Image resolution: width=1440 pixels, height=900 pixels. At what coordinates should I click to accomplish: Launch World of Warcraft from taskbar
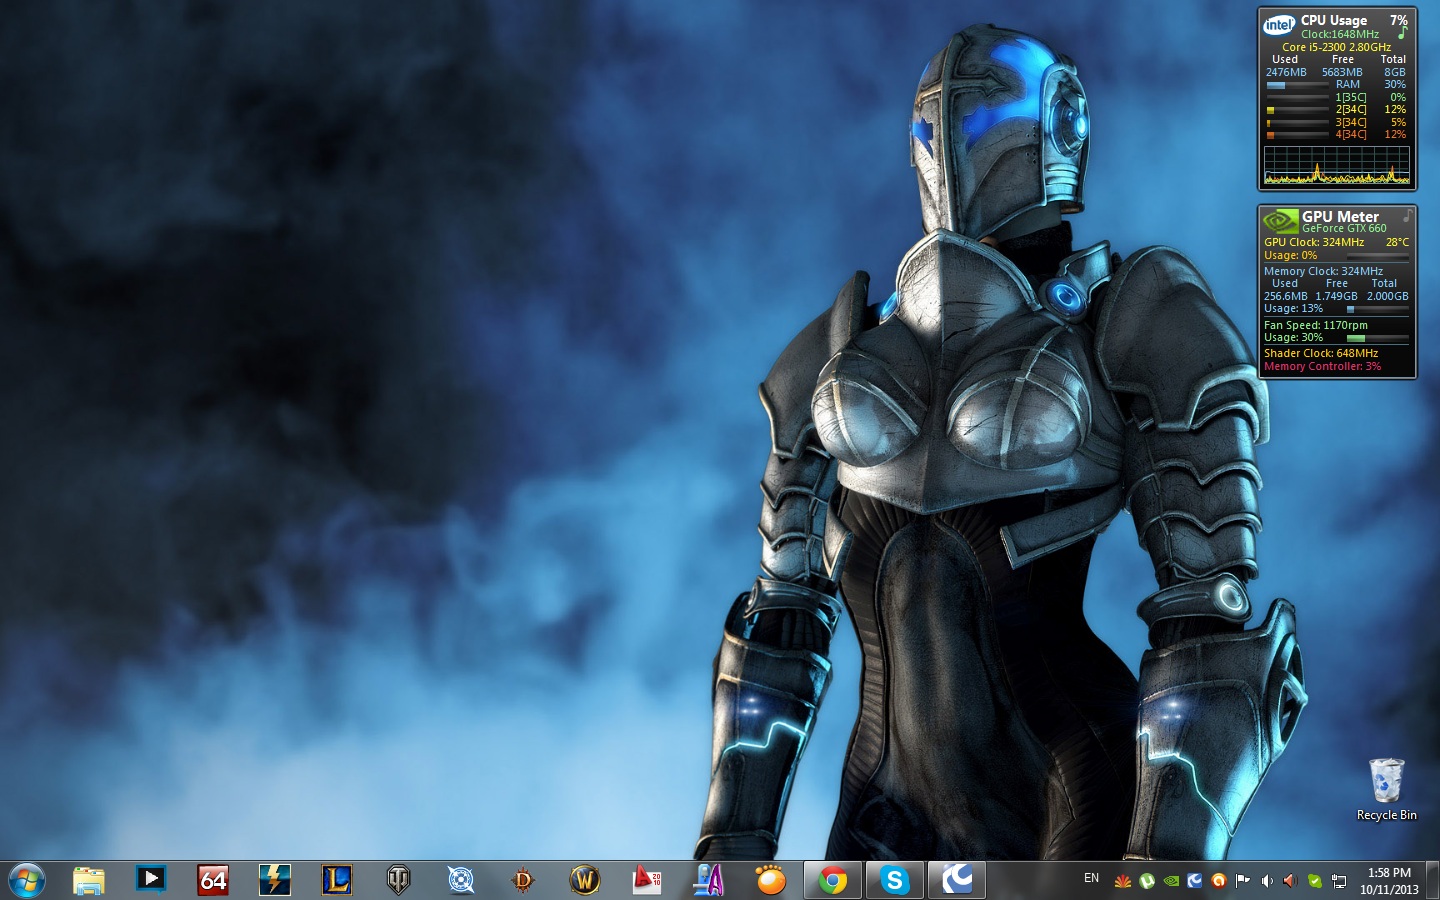click(585, 880)
